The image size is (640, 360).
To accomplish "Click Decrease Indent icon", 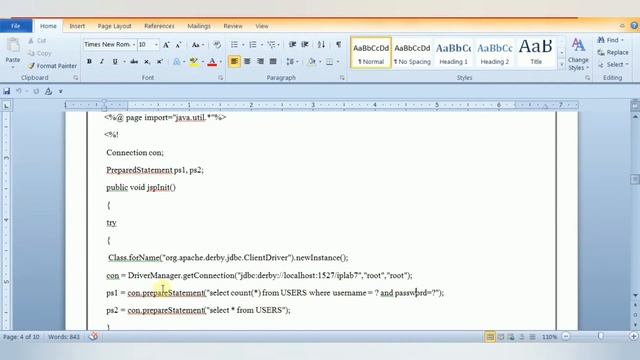I will tap(293, 44).
